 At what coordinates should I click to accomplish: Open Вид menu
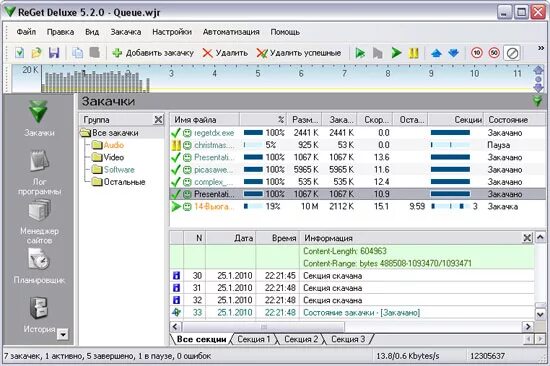pyautogui.click(x=92, y=32)
